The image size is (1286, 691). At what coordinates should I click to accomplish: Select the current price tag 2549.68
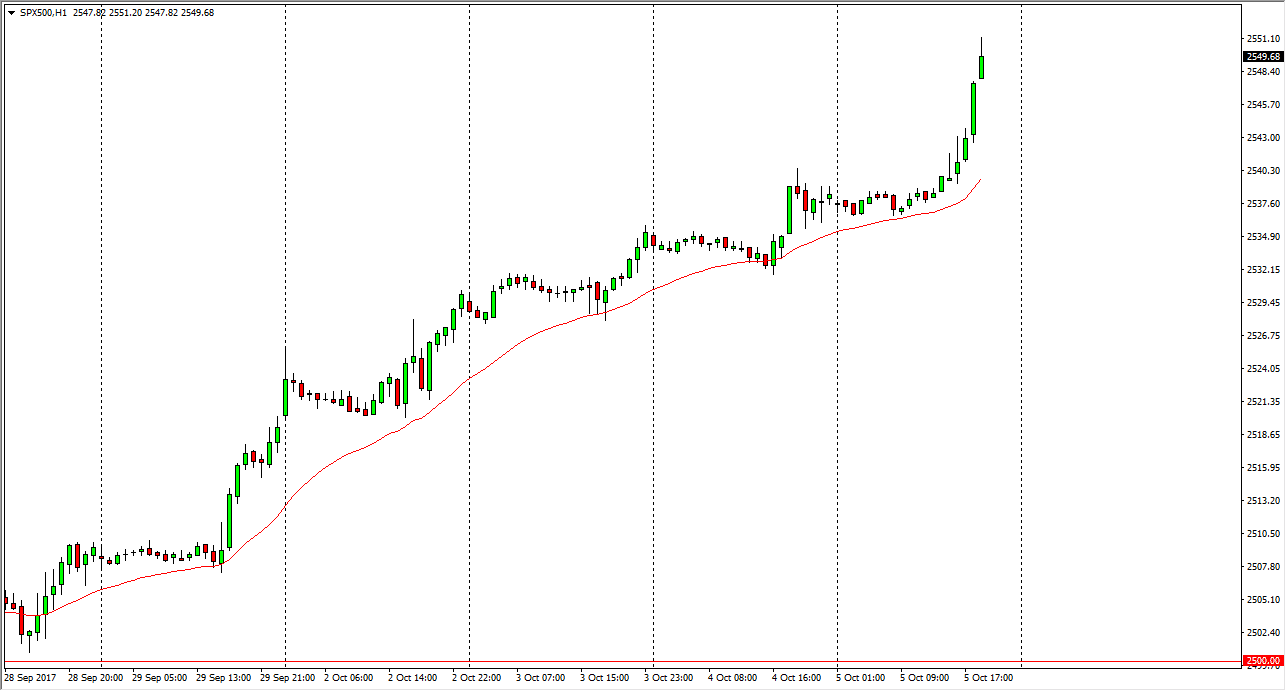[1263, 57]
